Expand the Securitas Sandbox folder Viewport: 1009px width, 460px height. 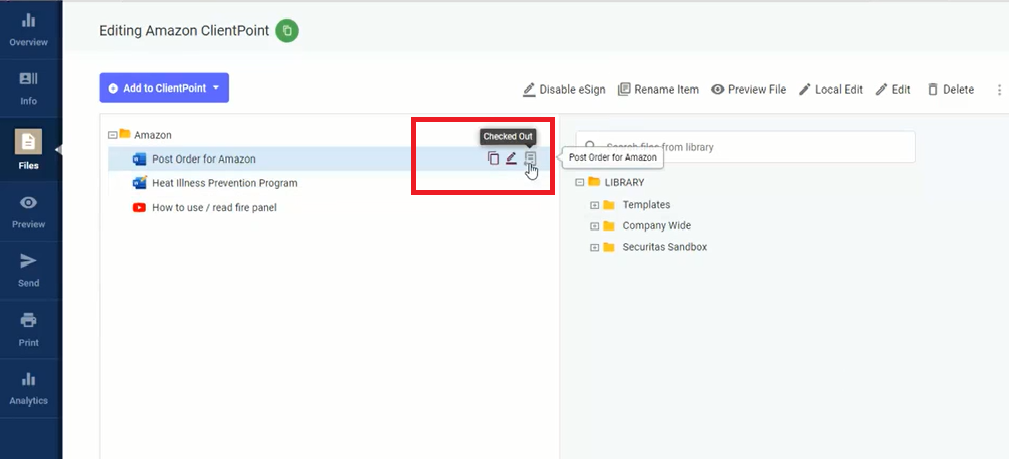pyautogui.click(x=595, y=247)
